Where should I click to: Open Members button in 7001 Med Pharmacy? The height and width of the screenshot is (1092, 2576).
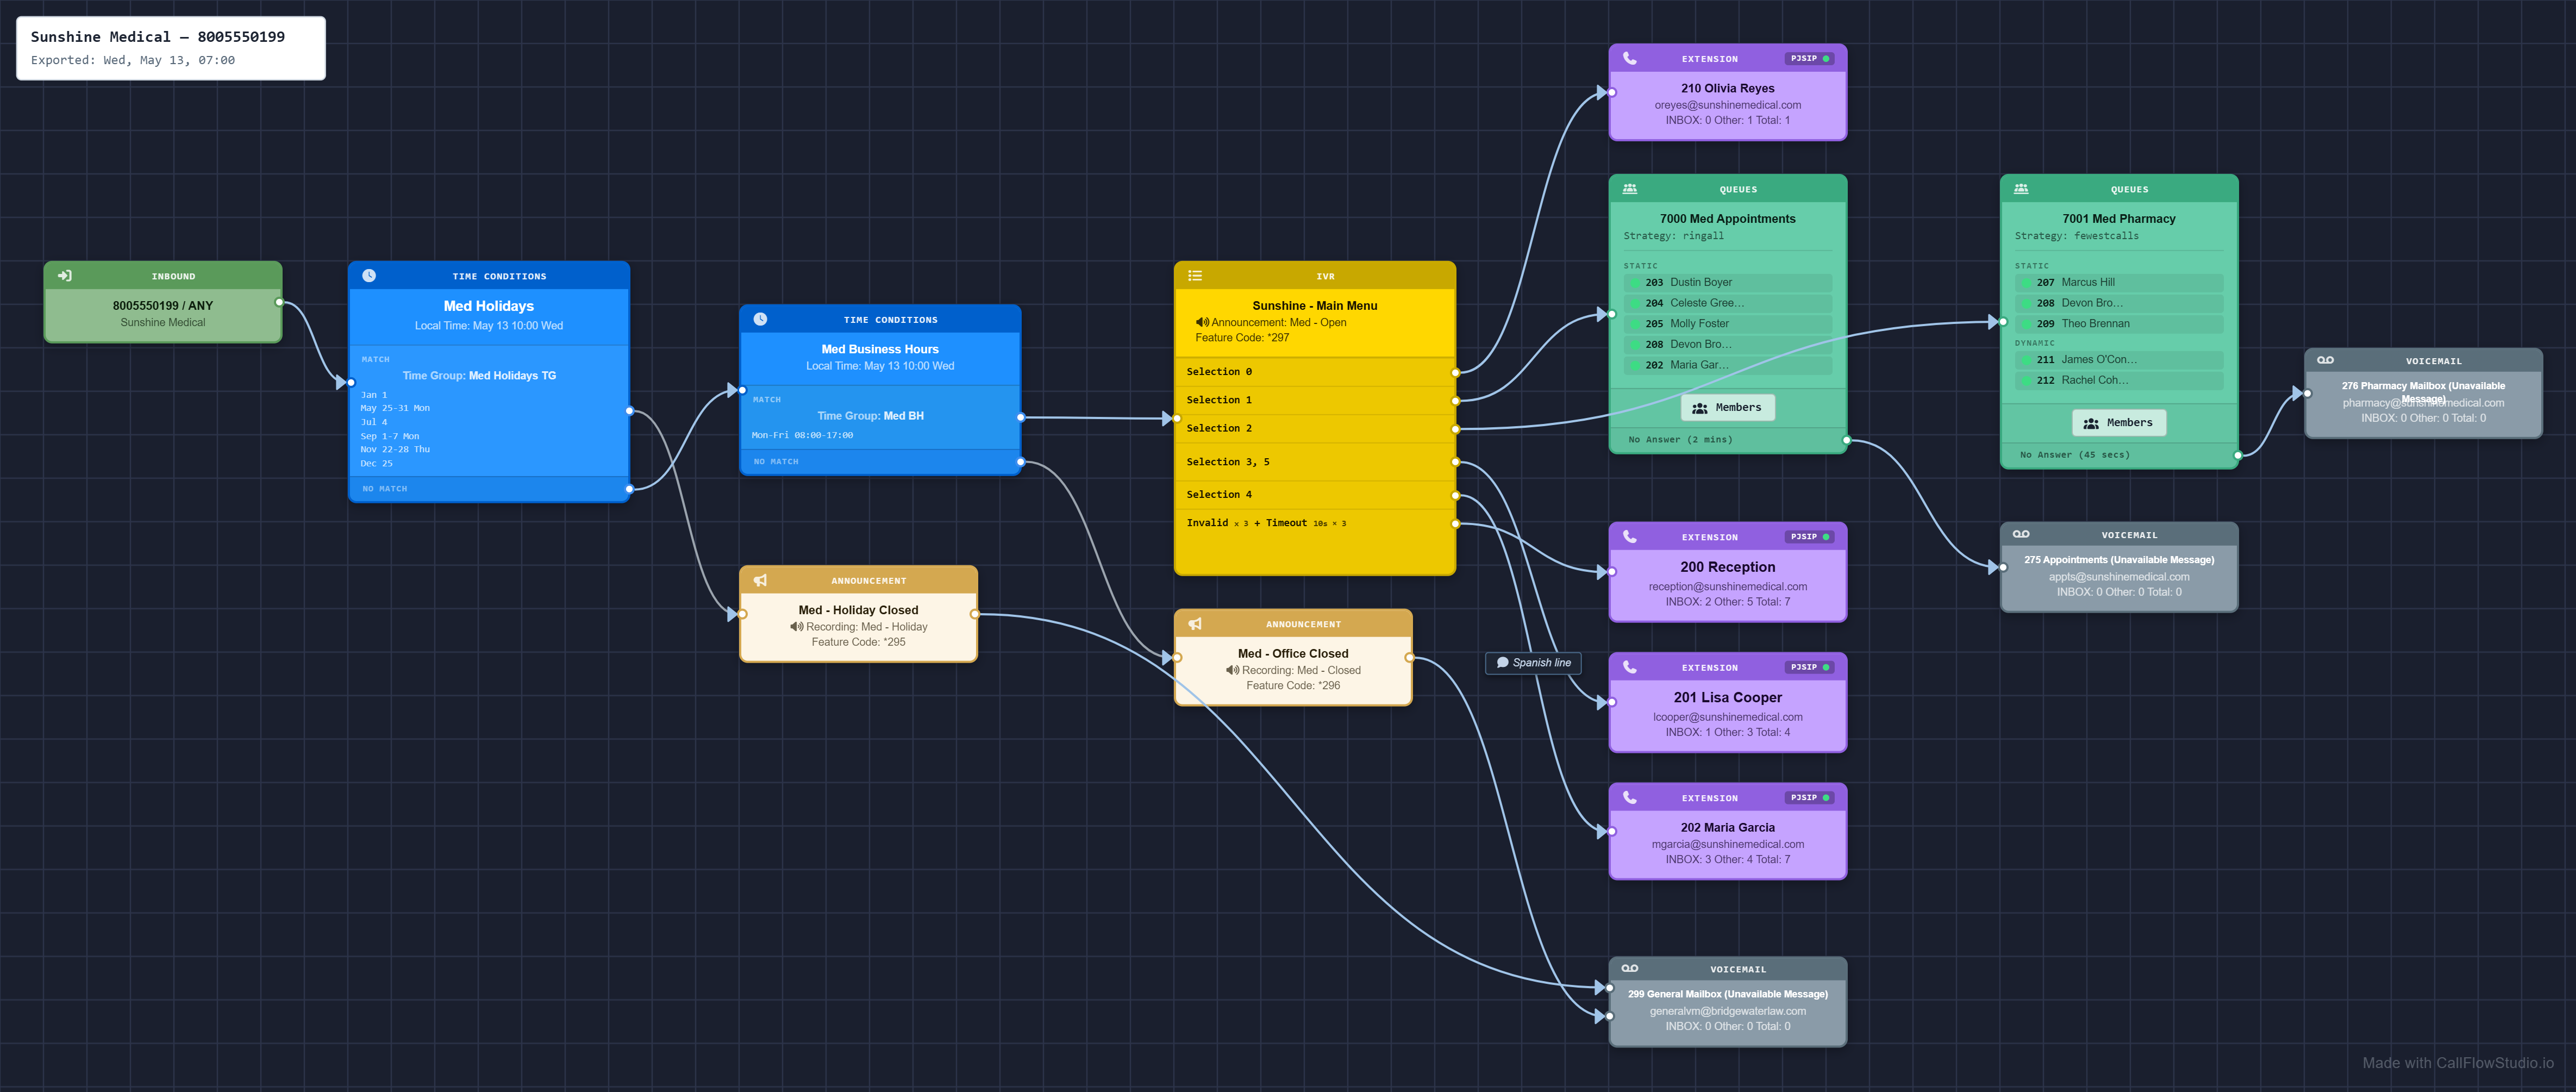(x=2118, y=423)
